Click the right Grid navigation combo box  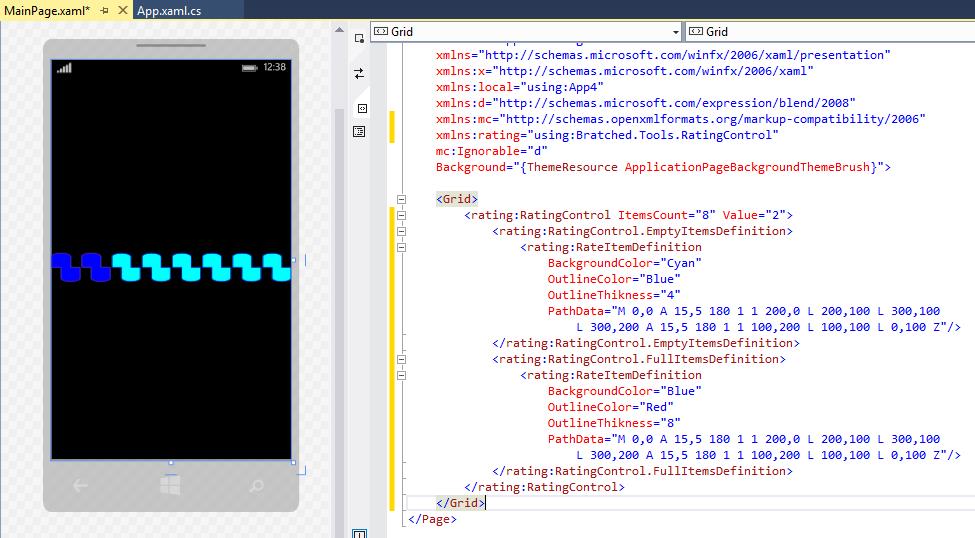point(830,32)
